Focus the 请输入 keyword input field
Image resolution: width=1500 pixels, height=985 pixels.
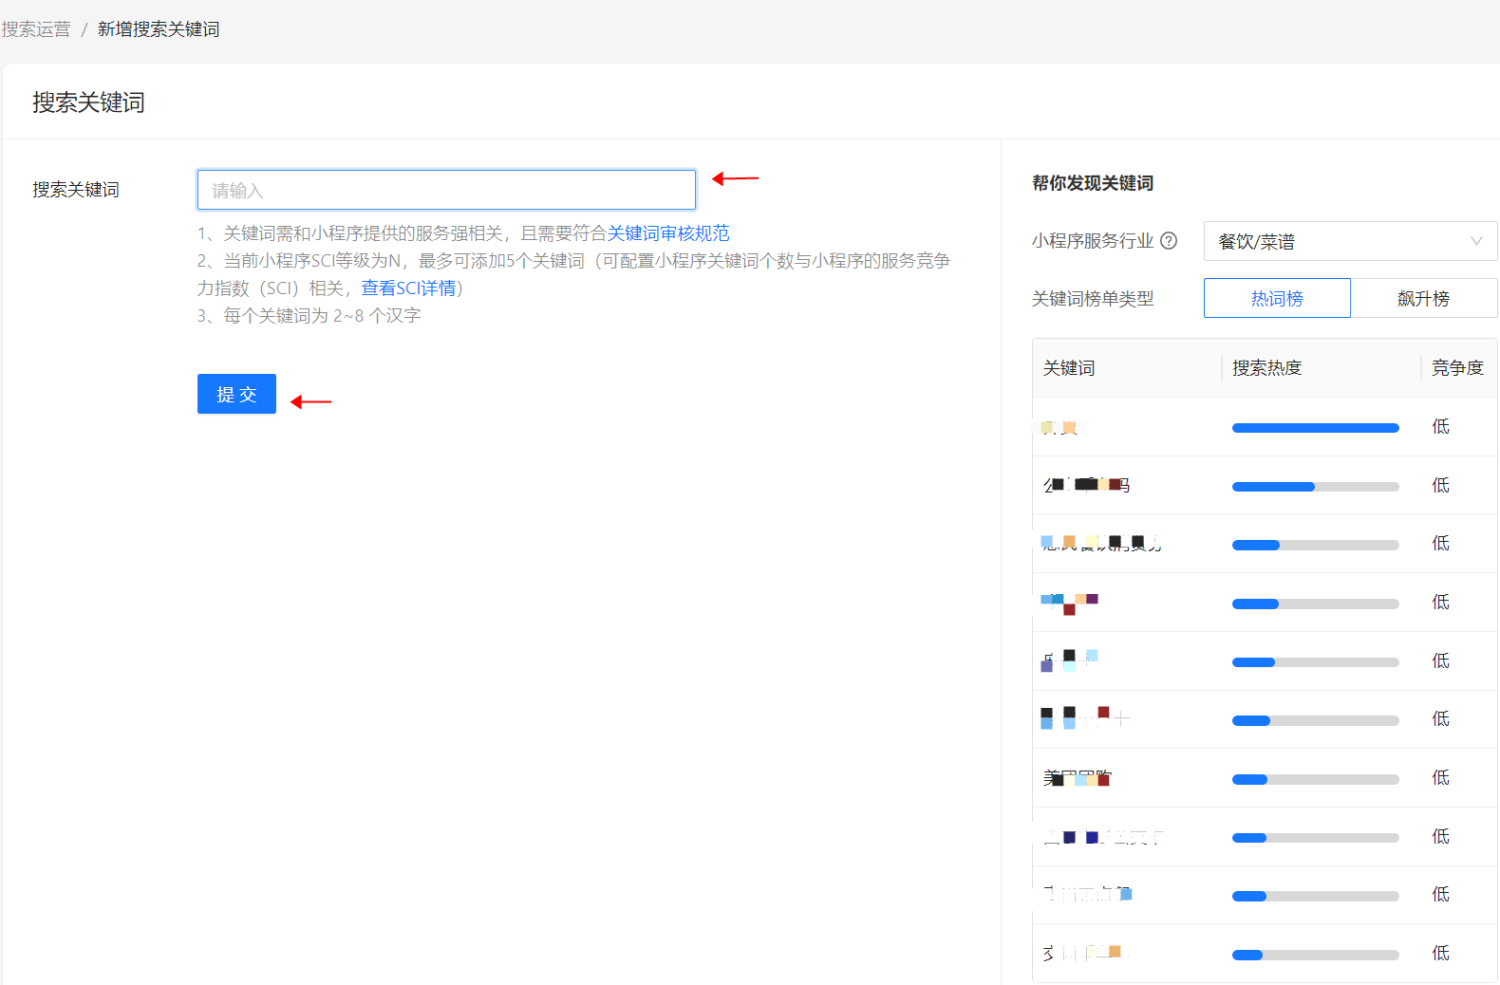click(x=446, y=189)
